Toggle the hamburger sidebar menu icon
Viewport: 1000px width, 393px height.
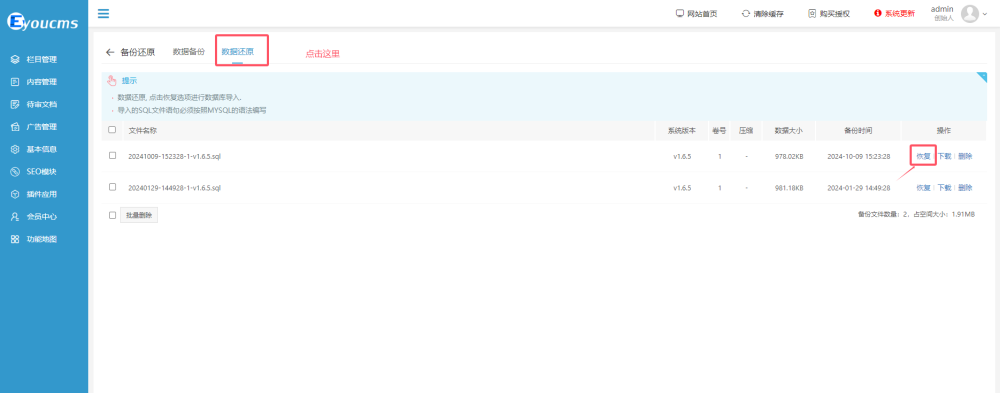click(x=103, y=13)
